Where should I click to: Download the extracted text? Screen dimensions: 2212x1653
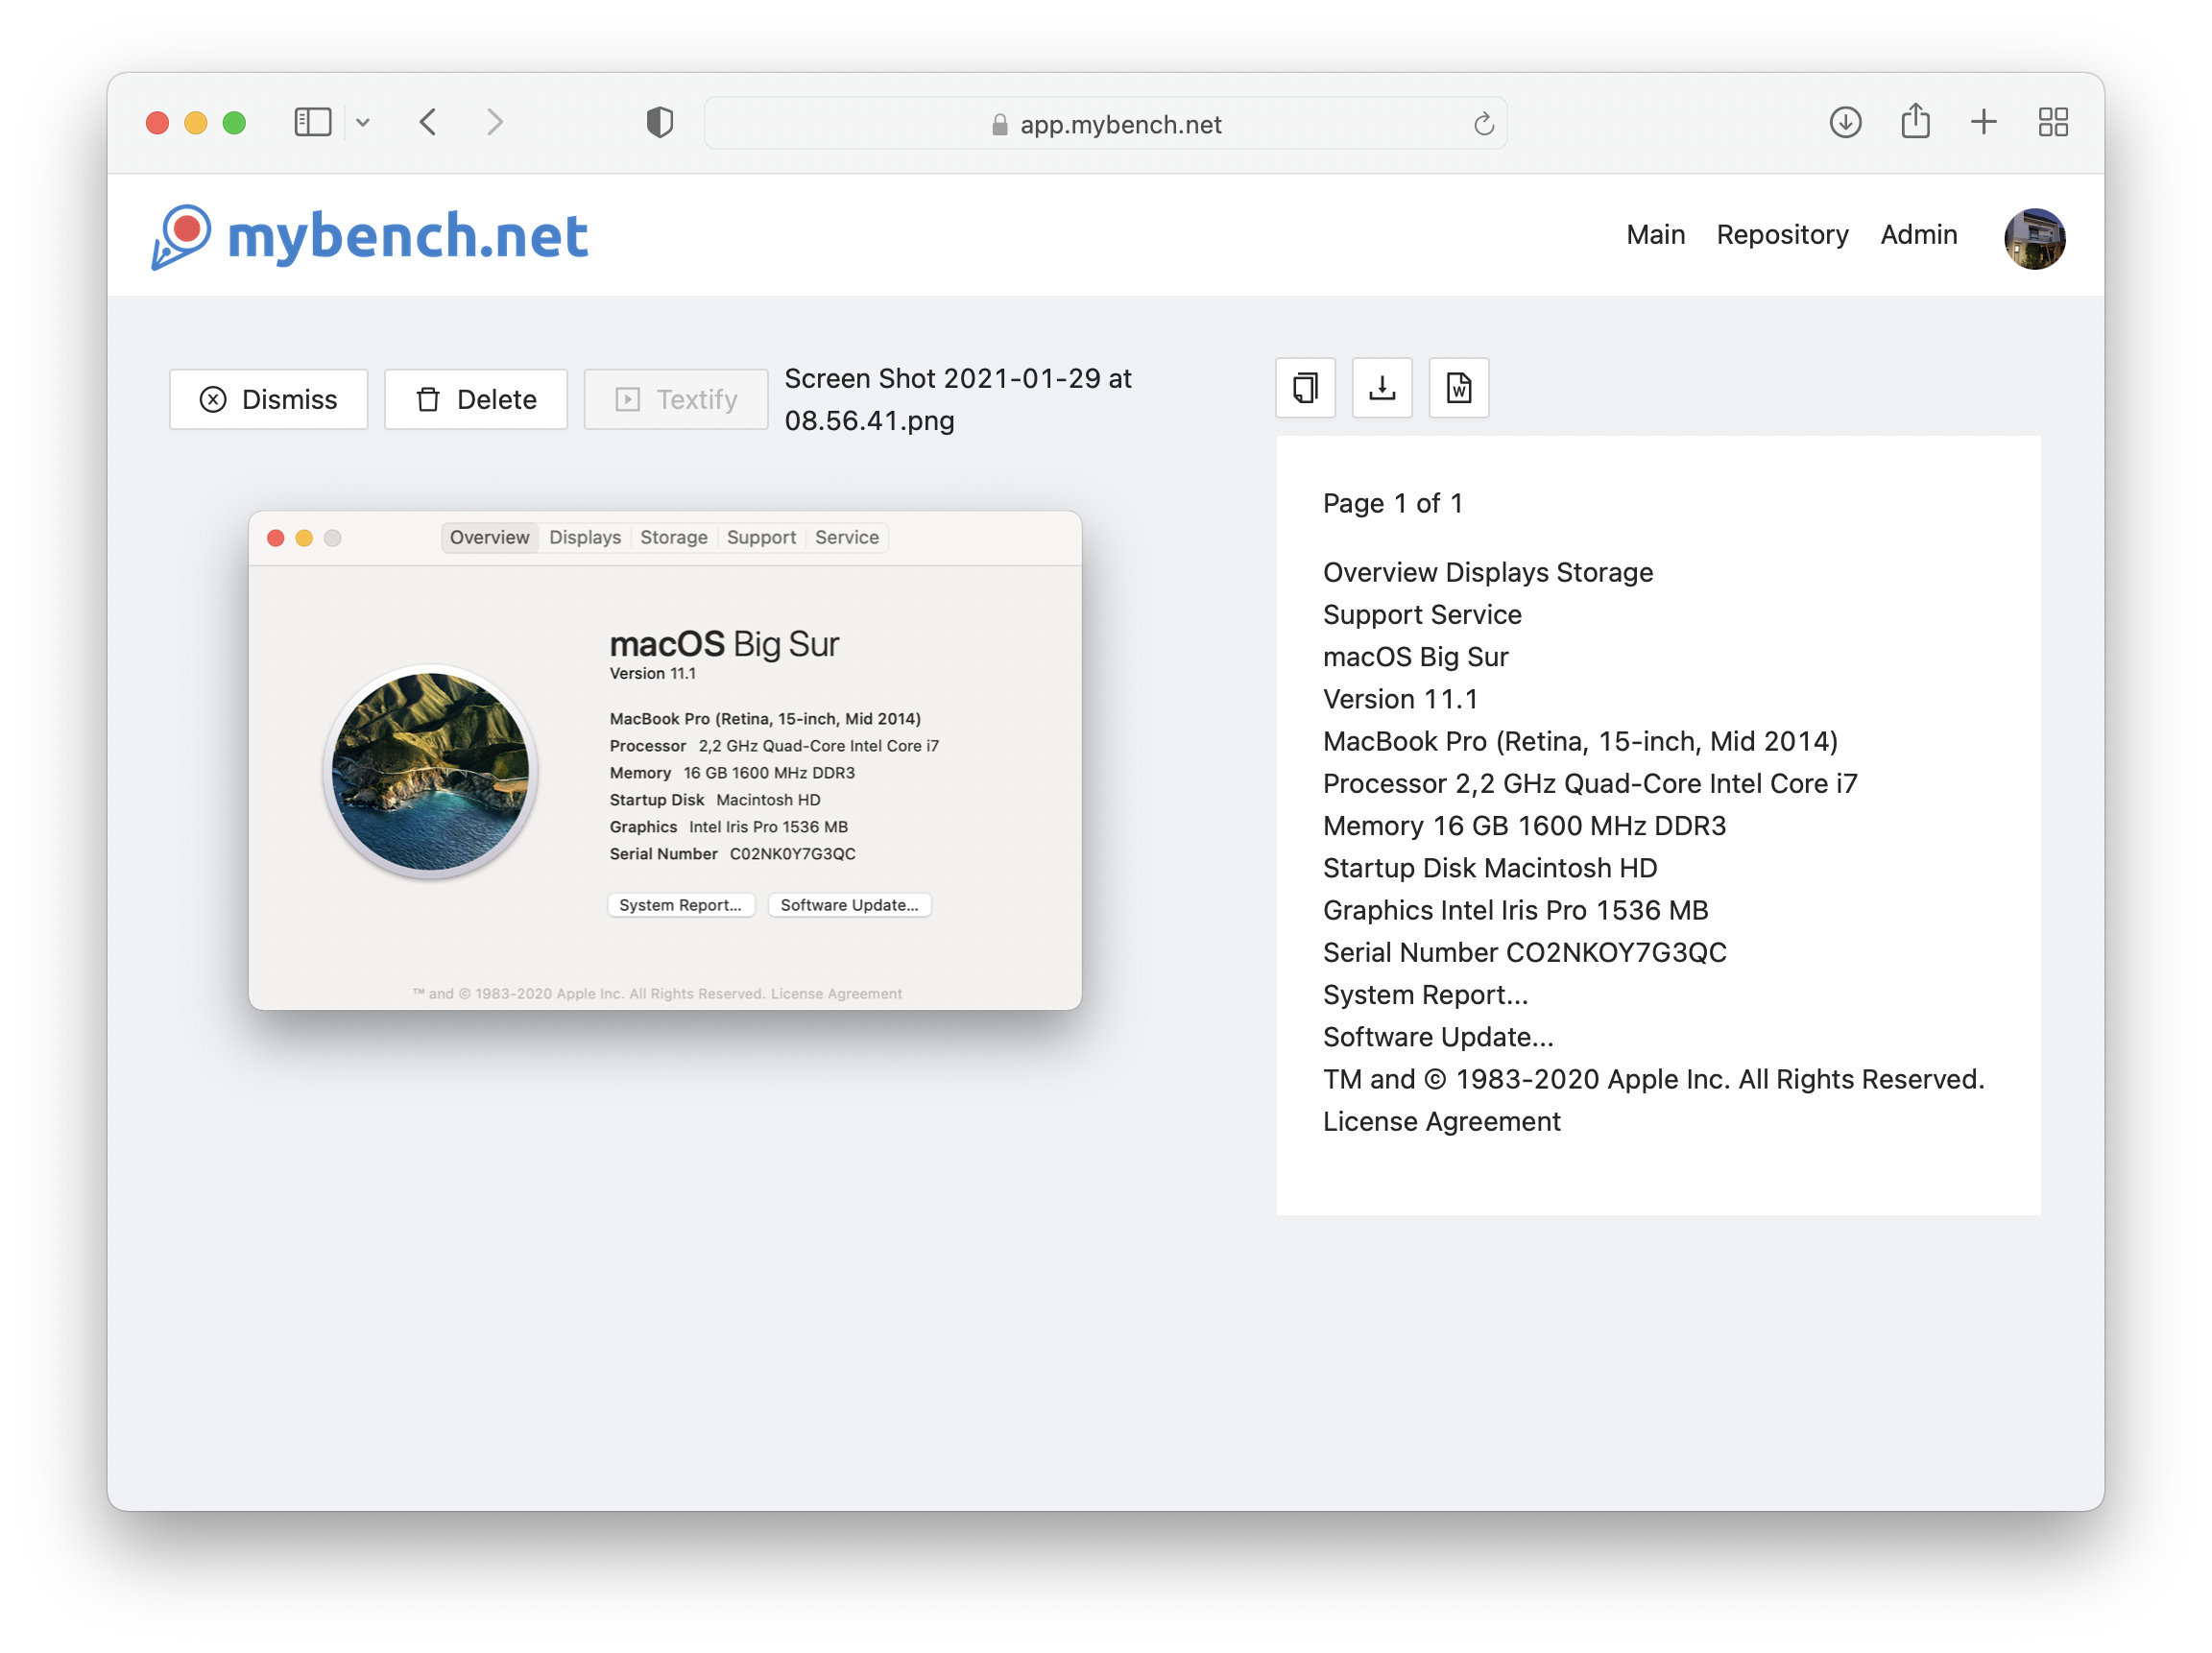1382,388
